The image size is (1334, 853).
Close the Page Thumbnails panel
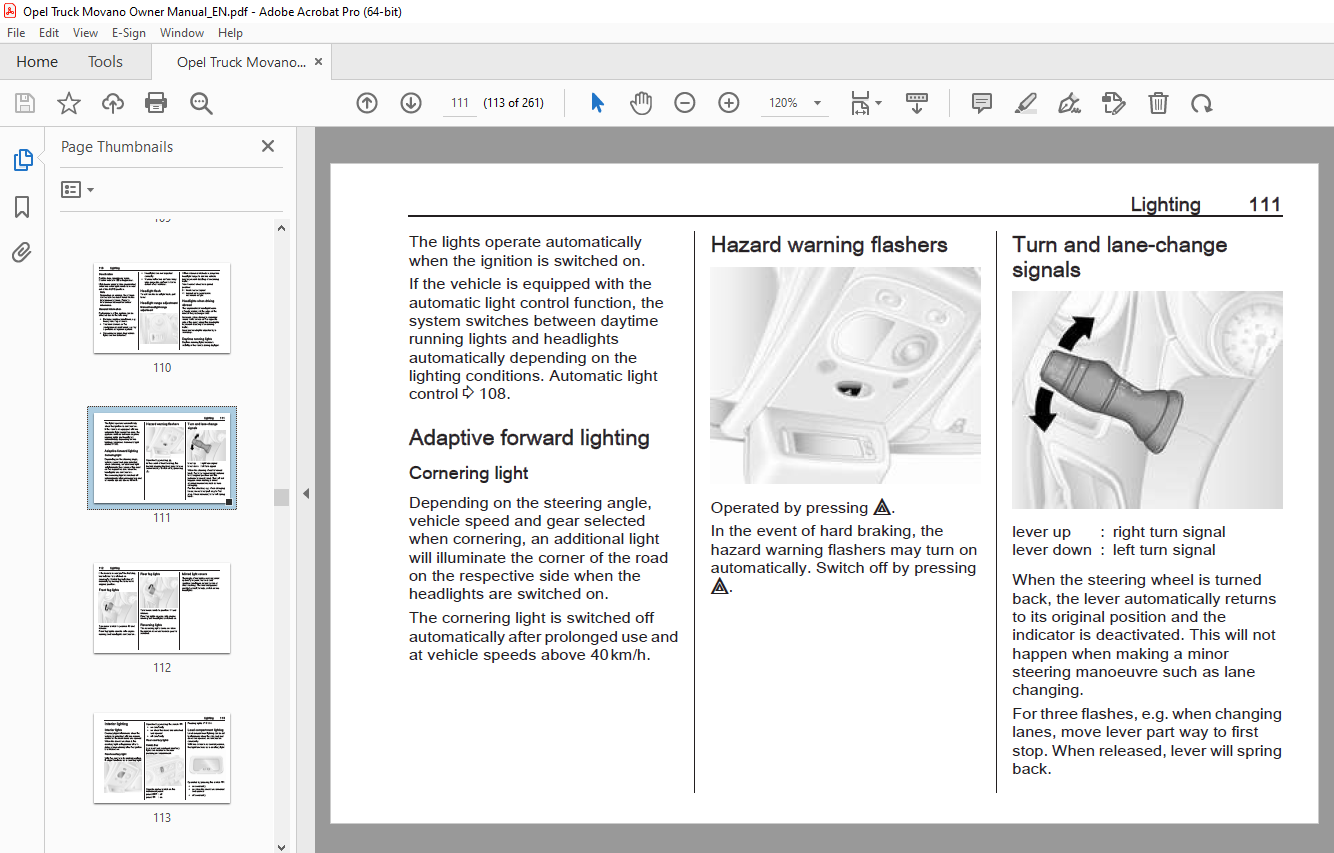(268, 146)
